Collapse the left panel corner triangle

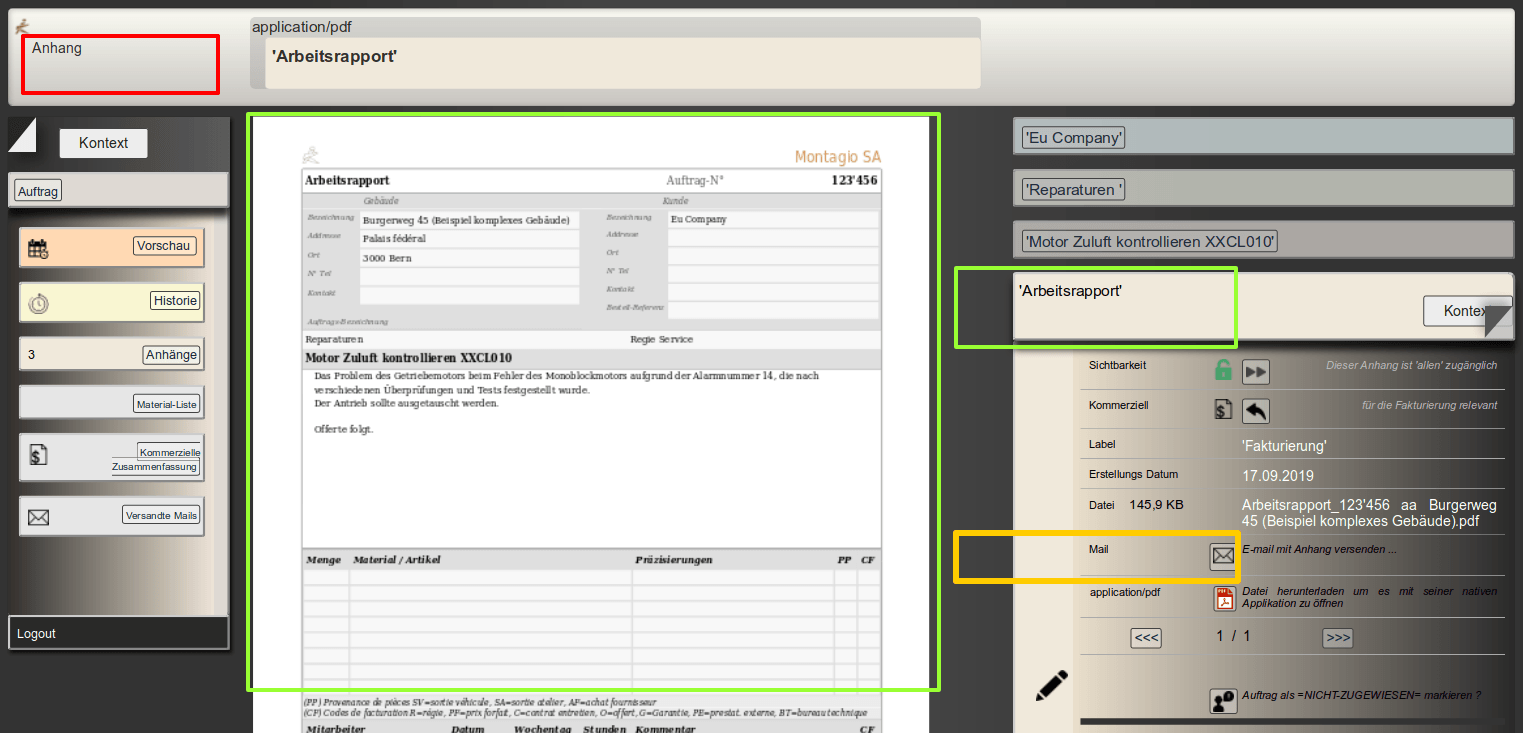[20, 134]
